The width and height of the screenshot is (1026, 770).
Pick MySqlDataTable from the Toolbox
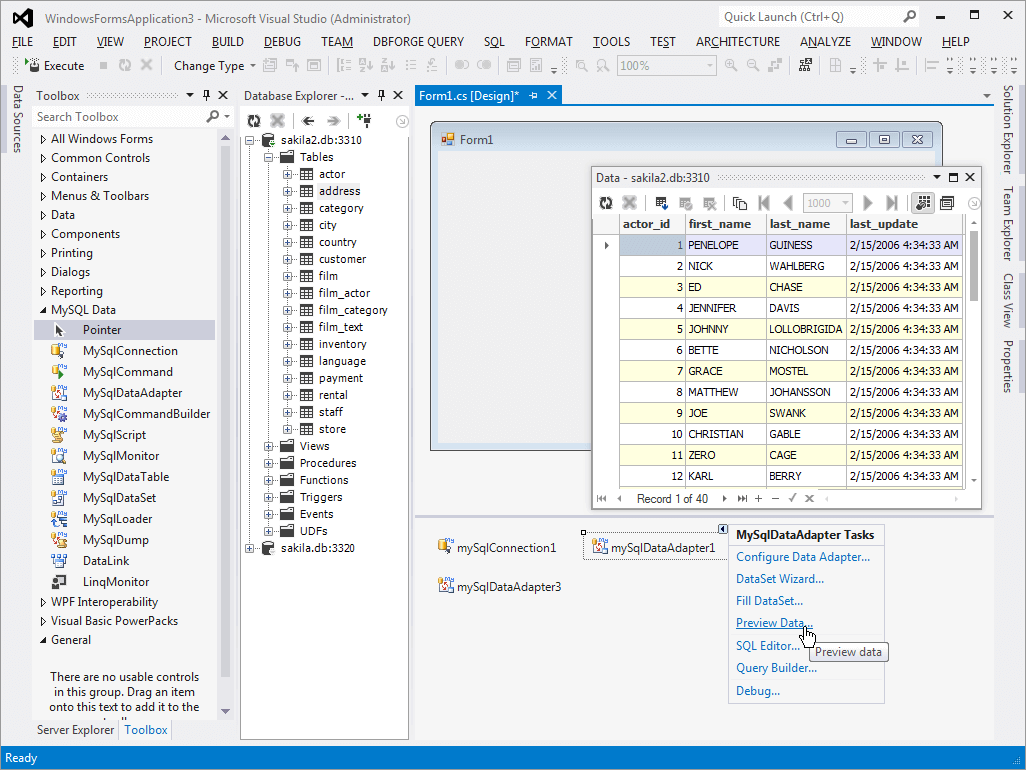pos(124,477)
